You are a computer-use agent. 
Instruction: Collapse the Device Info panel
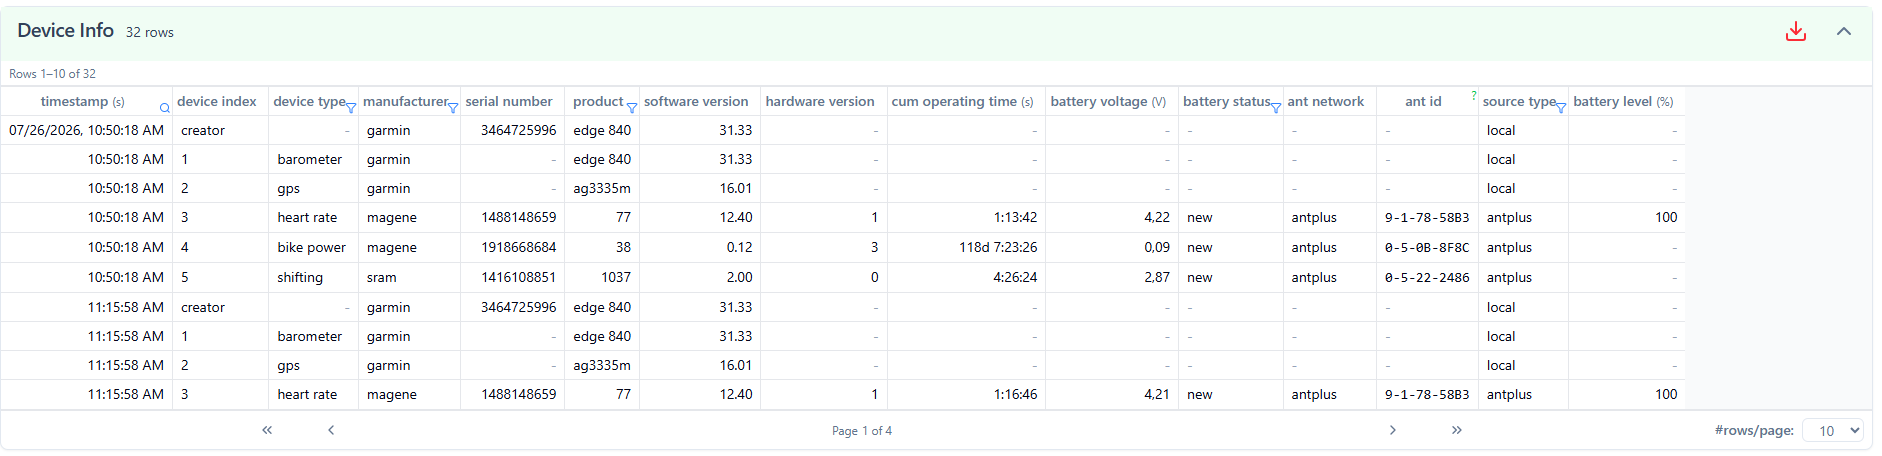click(x=1844, y=32)
